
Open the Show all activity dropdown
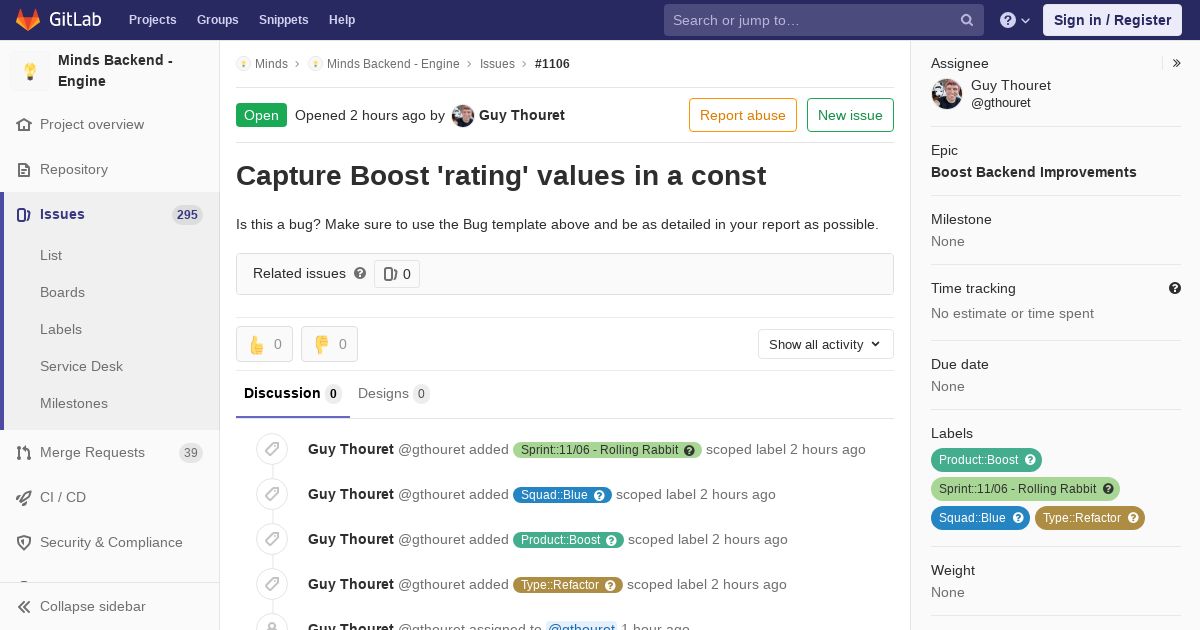(826, 344)
